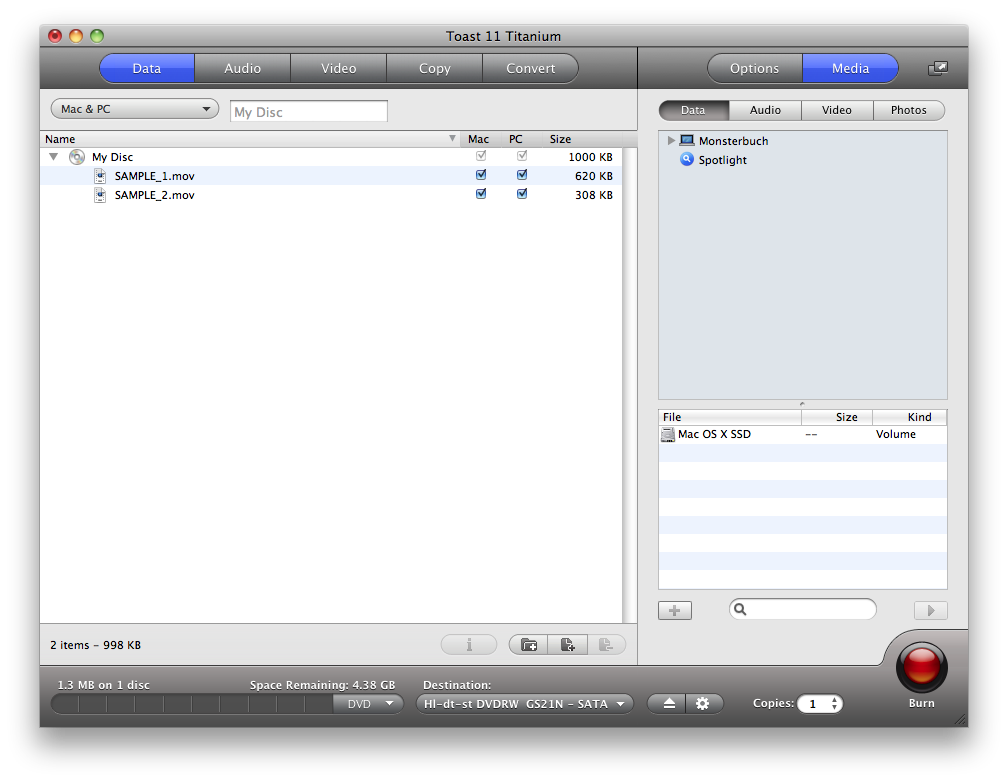Toggle PC checkbox for SAMPLE_1.mov

522,175
